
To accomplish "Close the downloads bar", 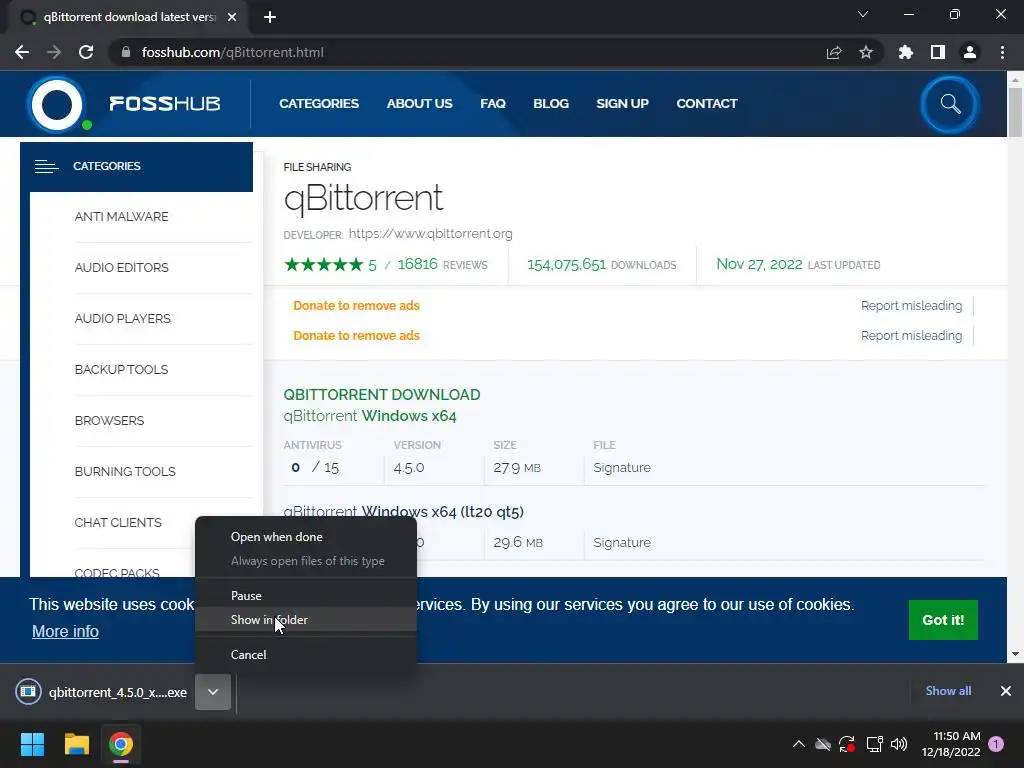I will (1006, 691).
